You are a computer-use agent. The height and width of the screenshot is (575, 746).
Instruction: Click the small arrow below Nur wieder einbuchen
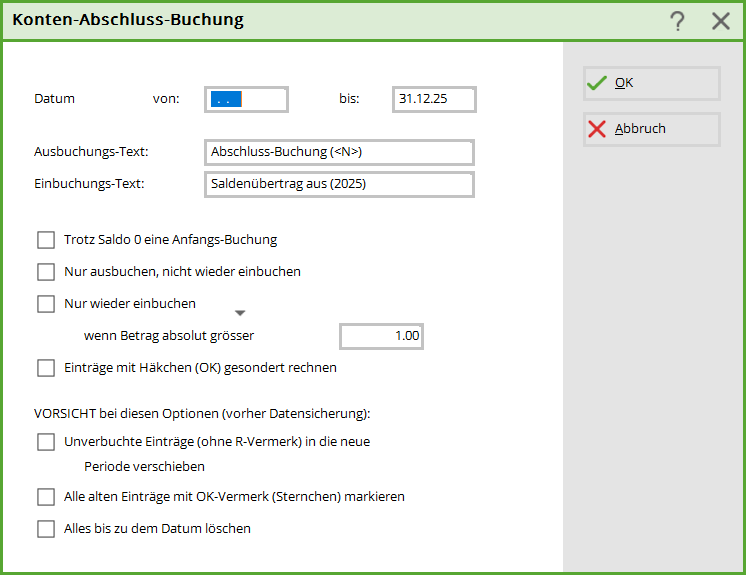239,313
